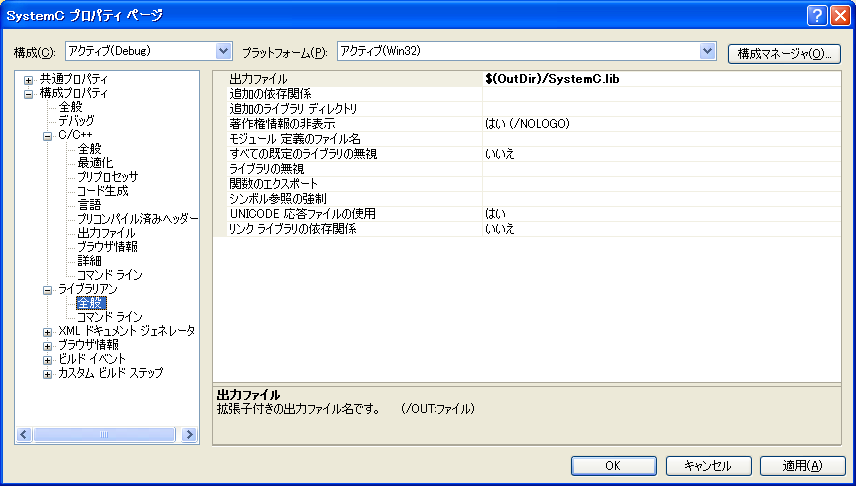856x486 pixels.
Task: Click the help question mark icon
Action: click(817, 16)
